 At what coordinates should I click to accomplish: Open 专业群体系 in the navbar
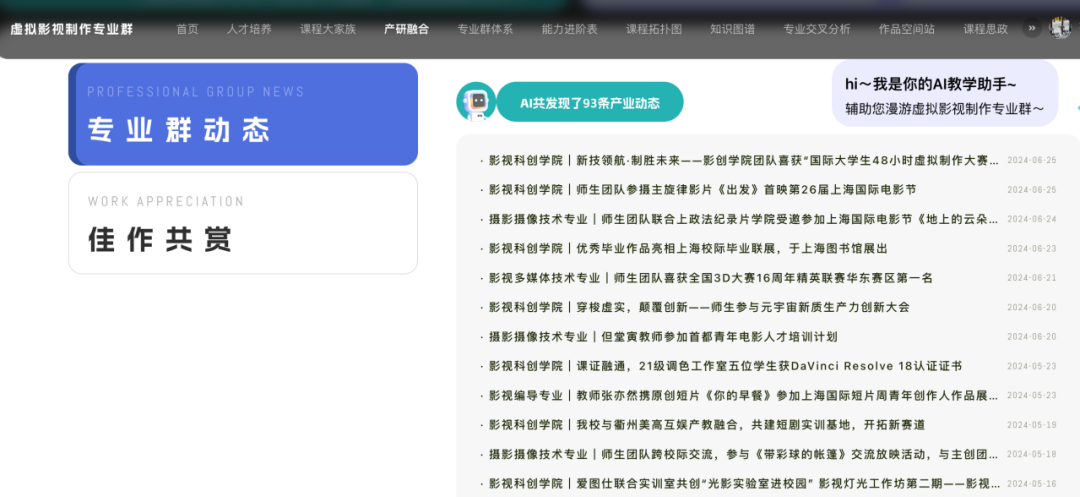pos(485,29)
